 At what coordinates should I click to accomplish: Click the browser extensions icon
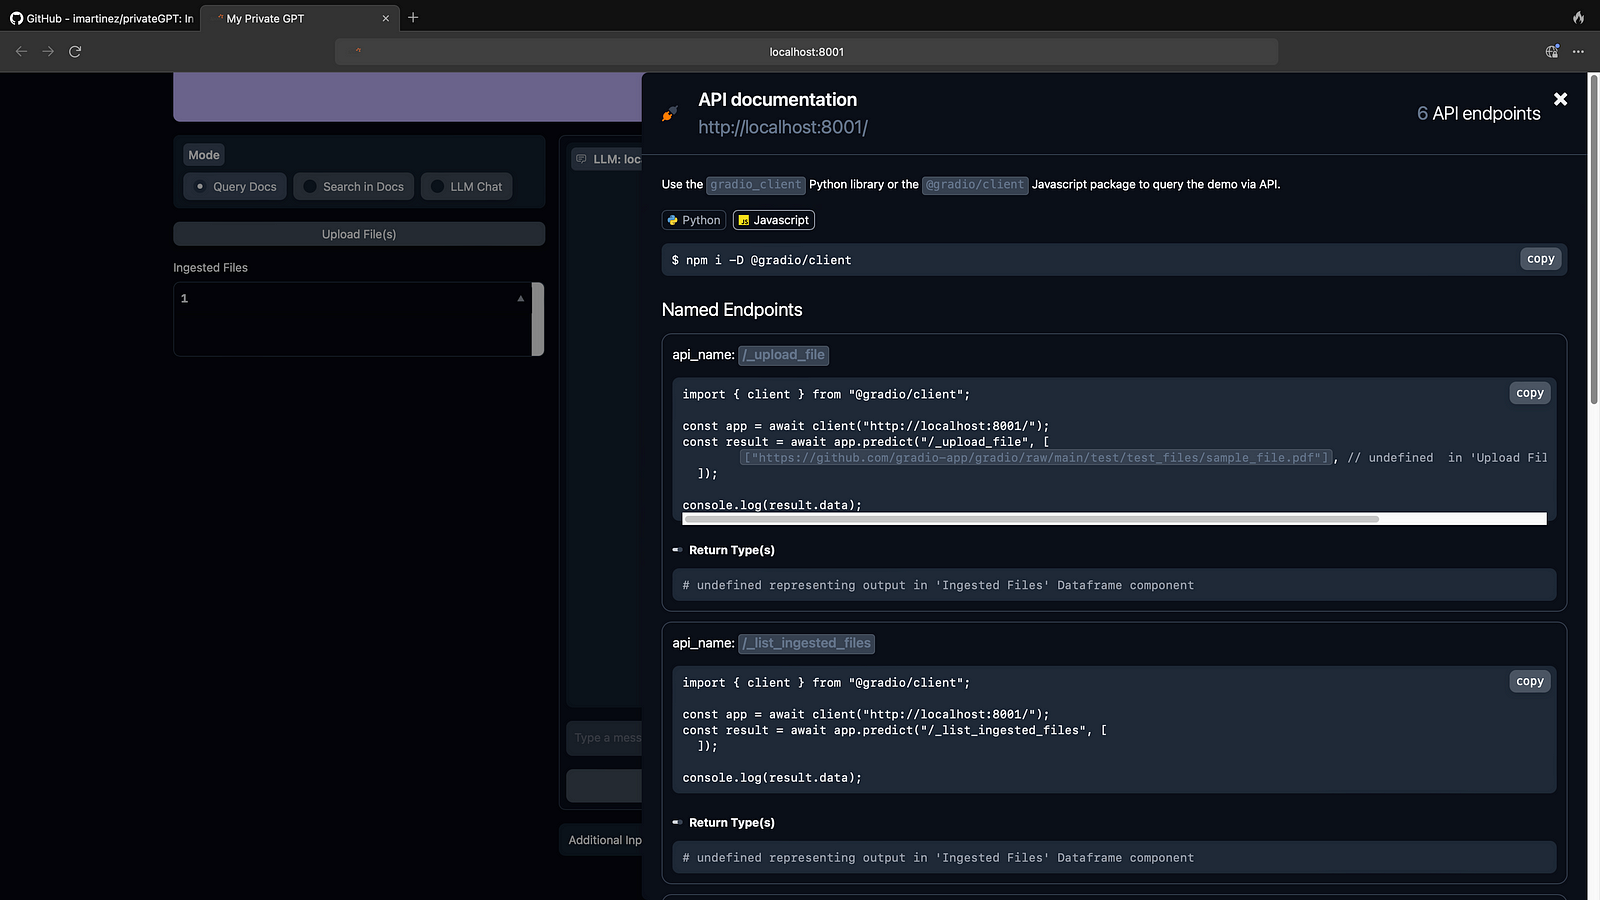click(x=1552, y=51)
